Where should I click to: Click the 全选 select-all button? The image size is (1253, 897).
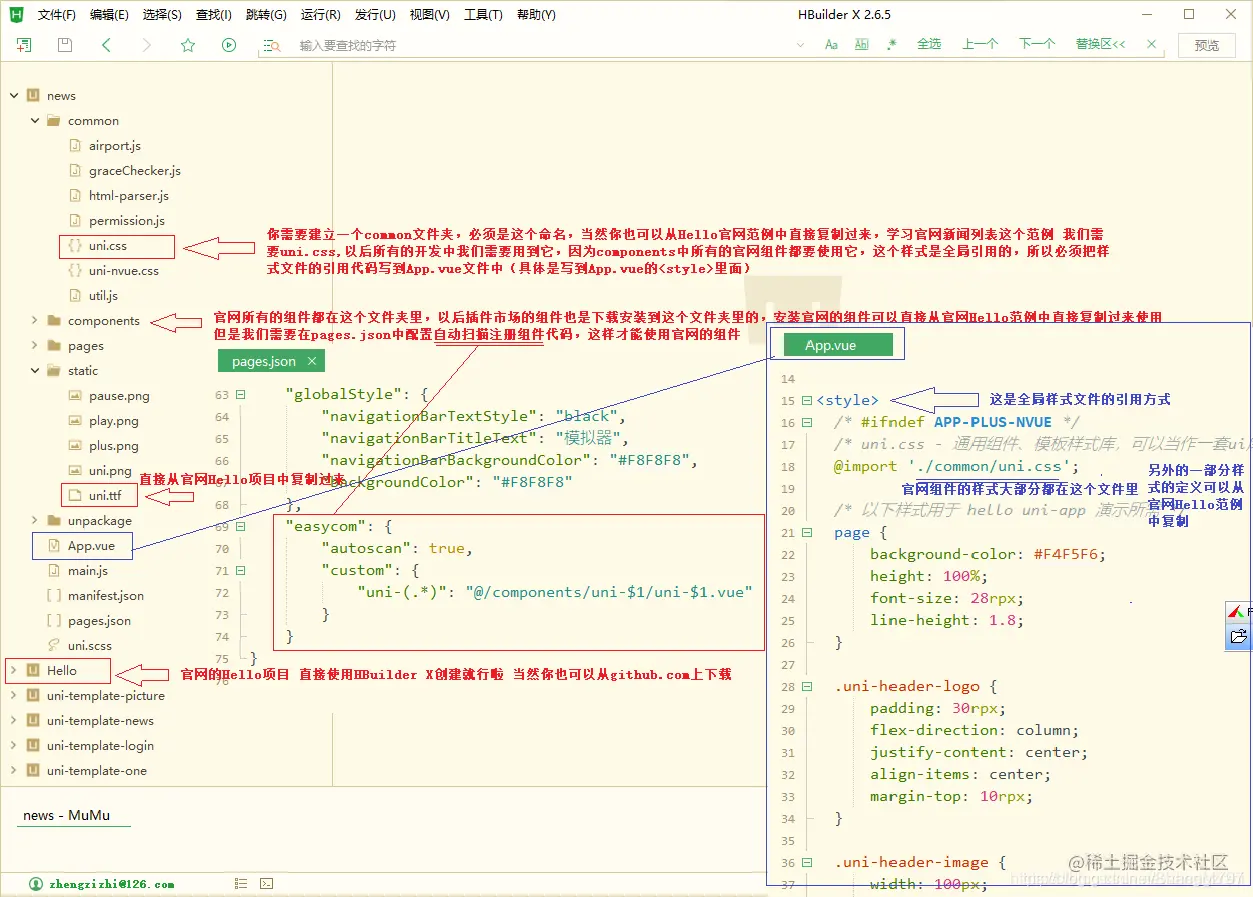click(929, 44)
